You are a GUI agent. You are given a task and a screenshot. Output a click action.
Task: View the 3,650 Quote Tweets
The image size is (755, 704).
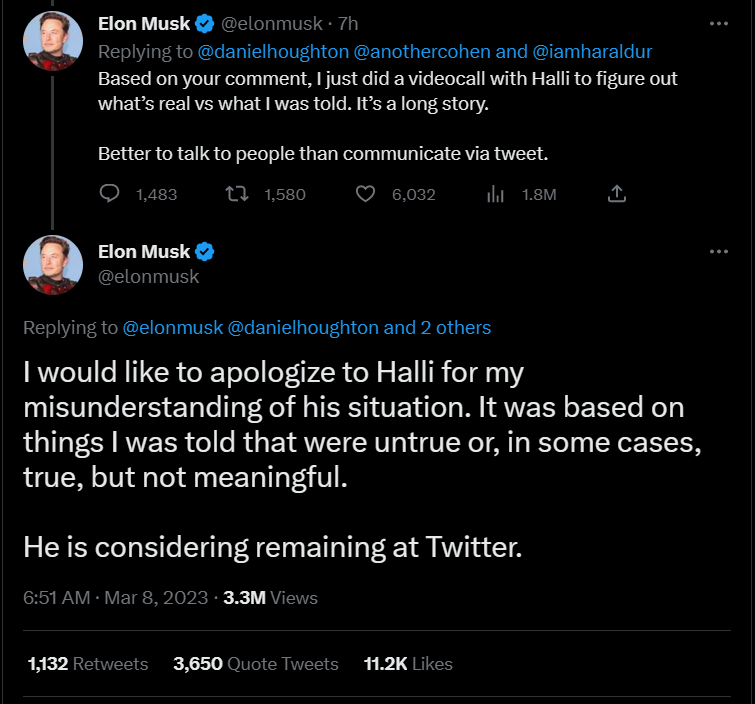pyautogui.click(x=255, y=664)
